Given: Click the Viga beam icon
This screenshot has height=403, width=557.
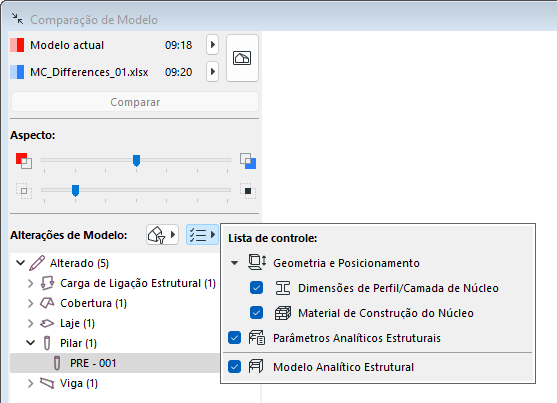Looking at the screenshot, I should [47, 383].
